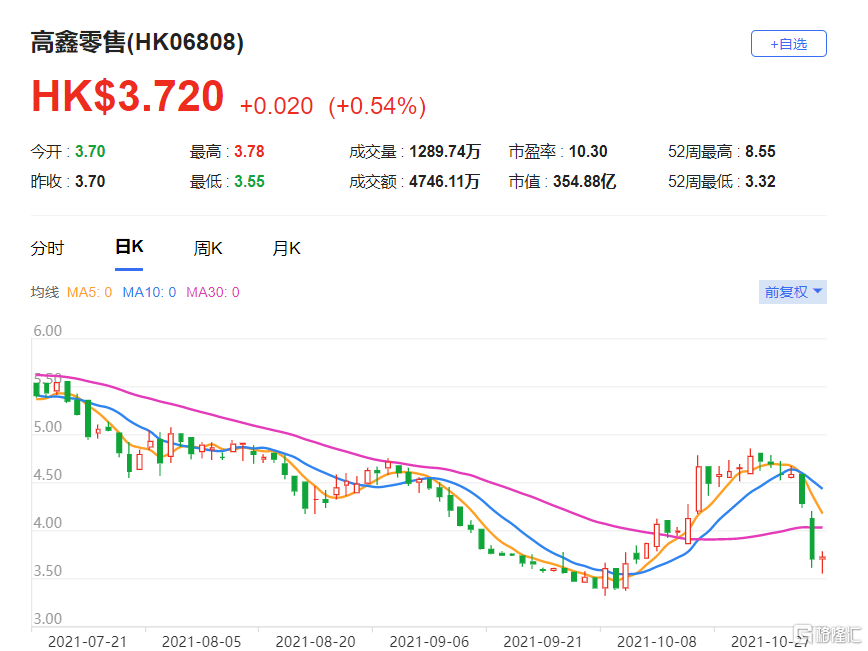Click the 市盈率 P/E ratio 10.30

tap(588, 151)
